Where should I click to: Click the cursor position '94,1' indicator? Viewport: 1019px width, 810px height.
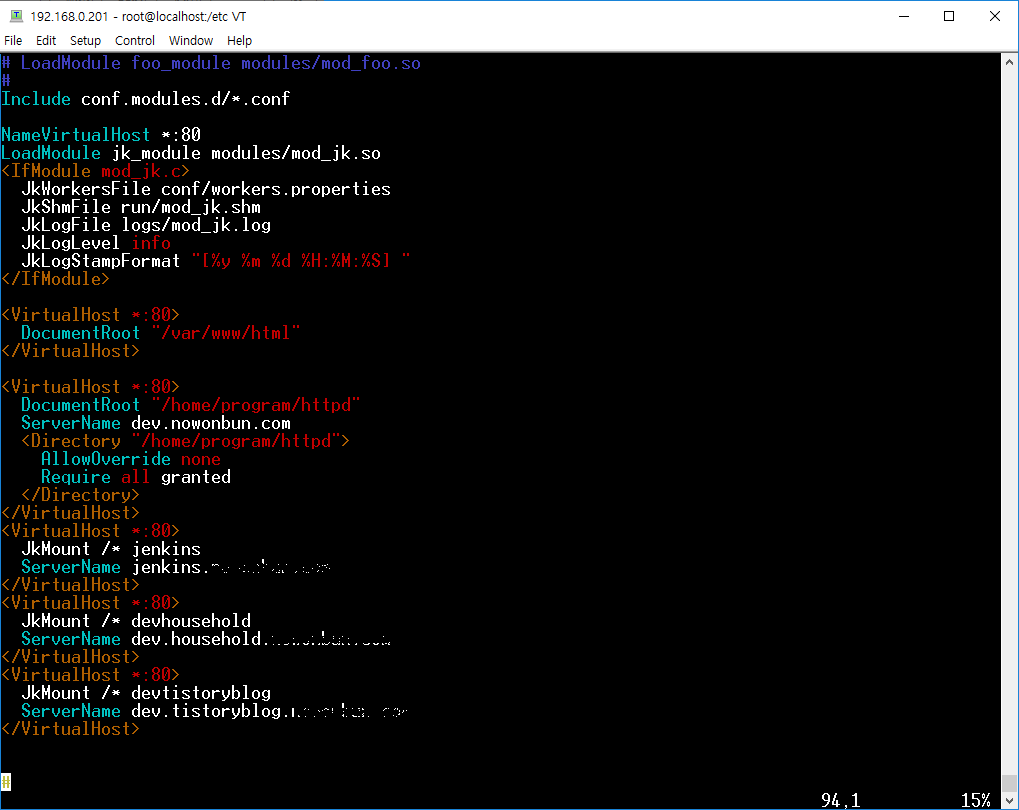[x=840, y=800]
